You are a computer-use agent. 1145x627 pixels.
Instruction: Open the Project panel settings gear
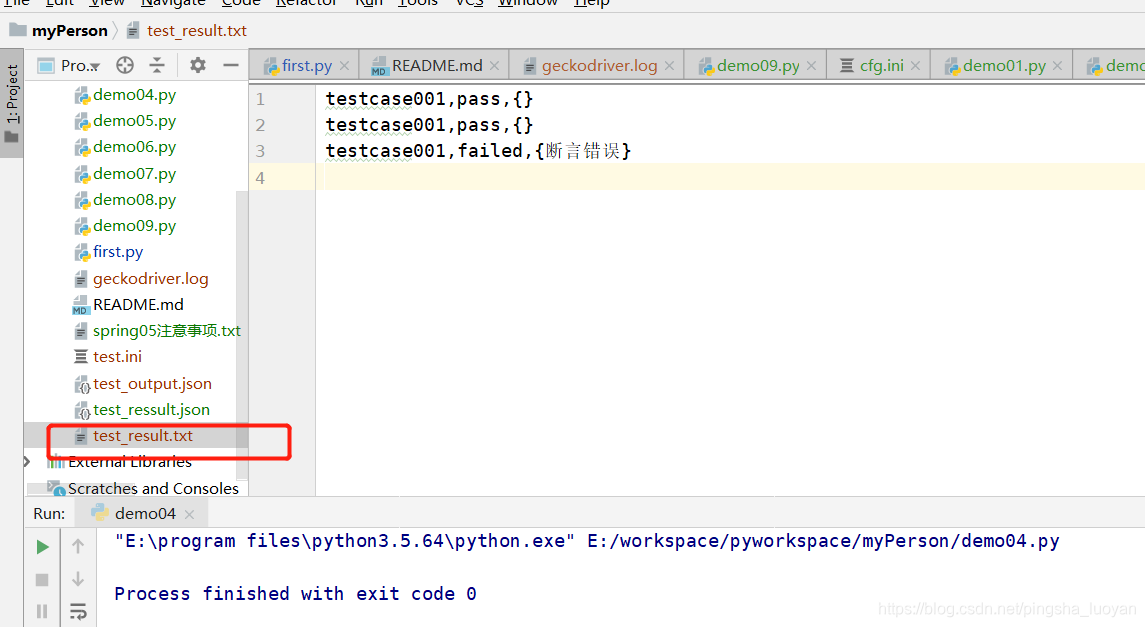[x=197, y=65]
